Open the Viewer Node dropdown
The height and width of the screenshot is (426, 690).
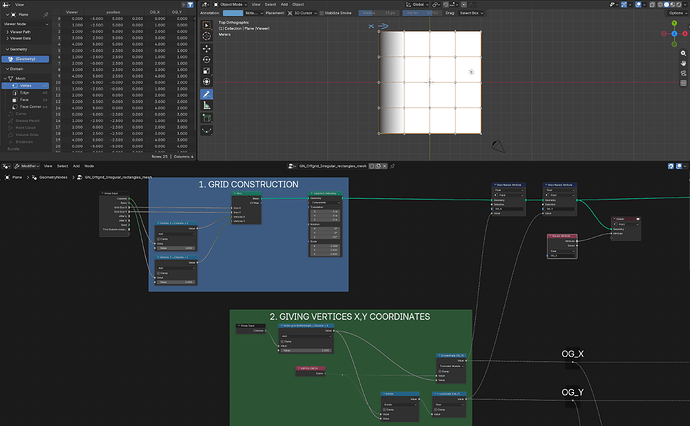(x=26, y=24)
